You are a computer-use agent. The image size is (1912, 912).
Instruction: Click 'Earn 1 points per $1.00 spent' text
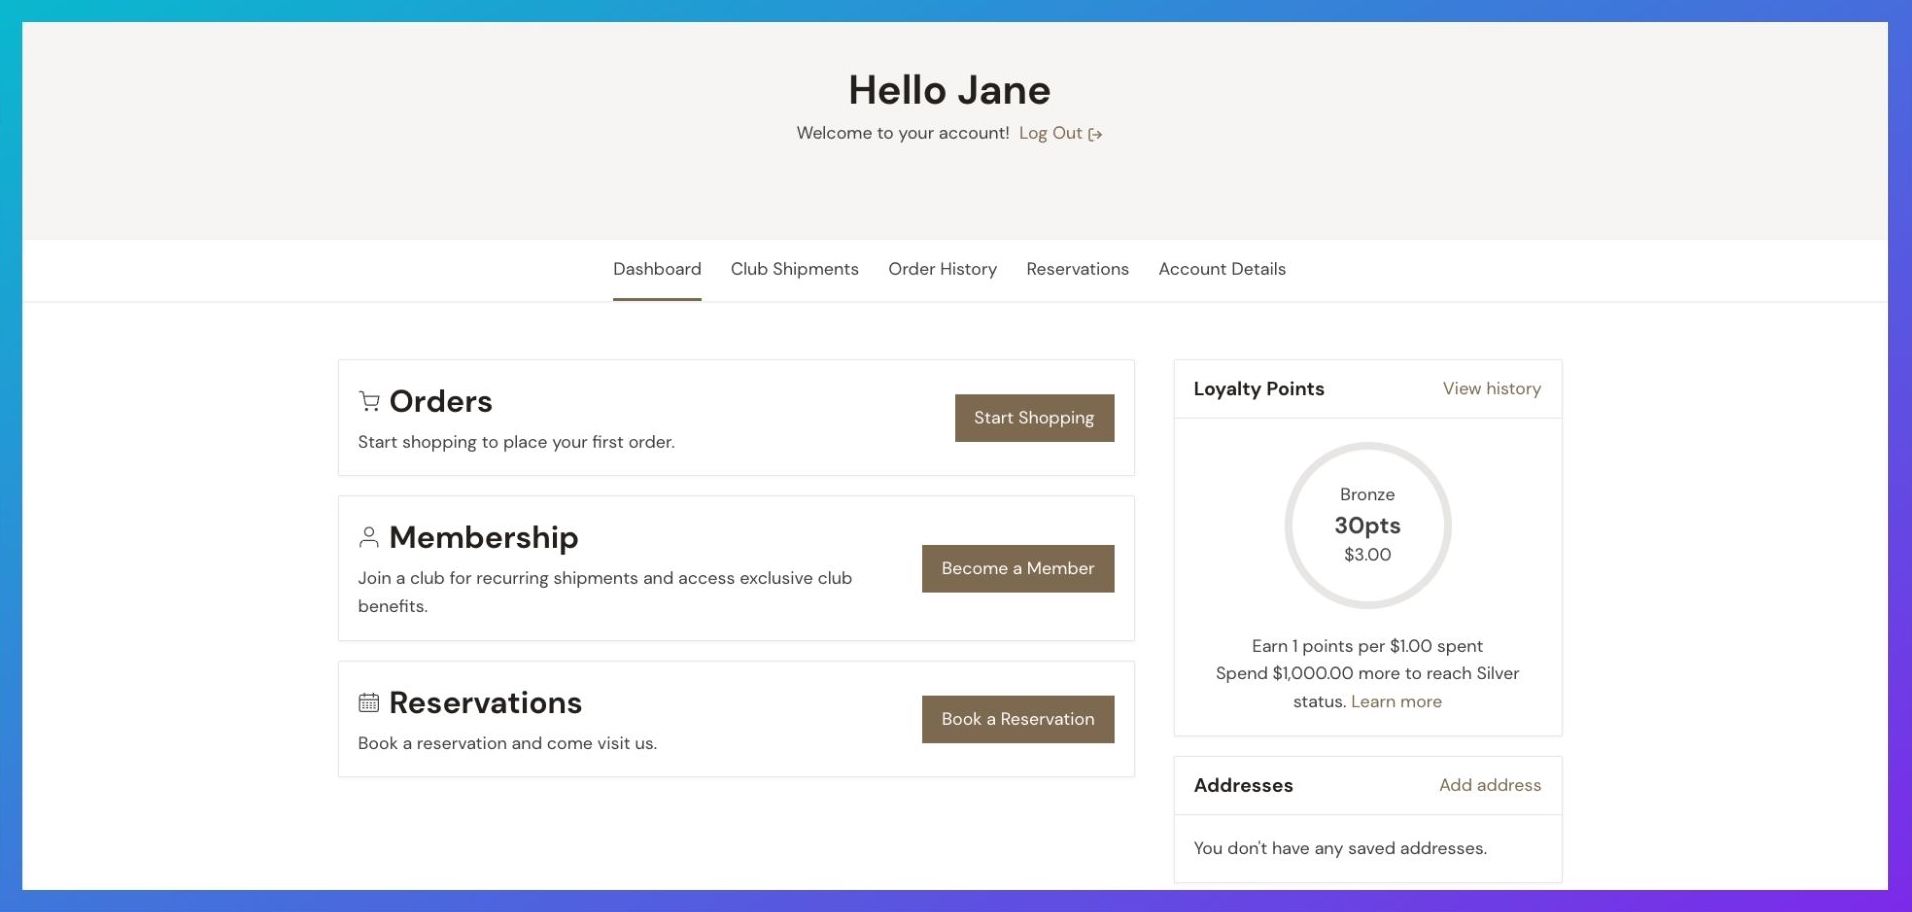pyautogui.click(x=1367, y=646)
